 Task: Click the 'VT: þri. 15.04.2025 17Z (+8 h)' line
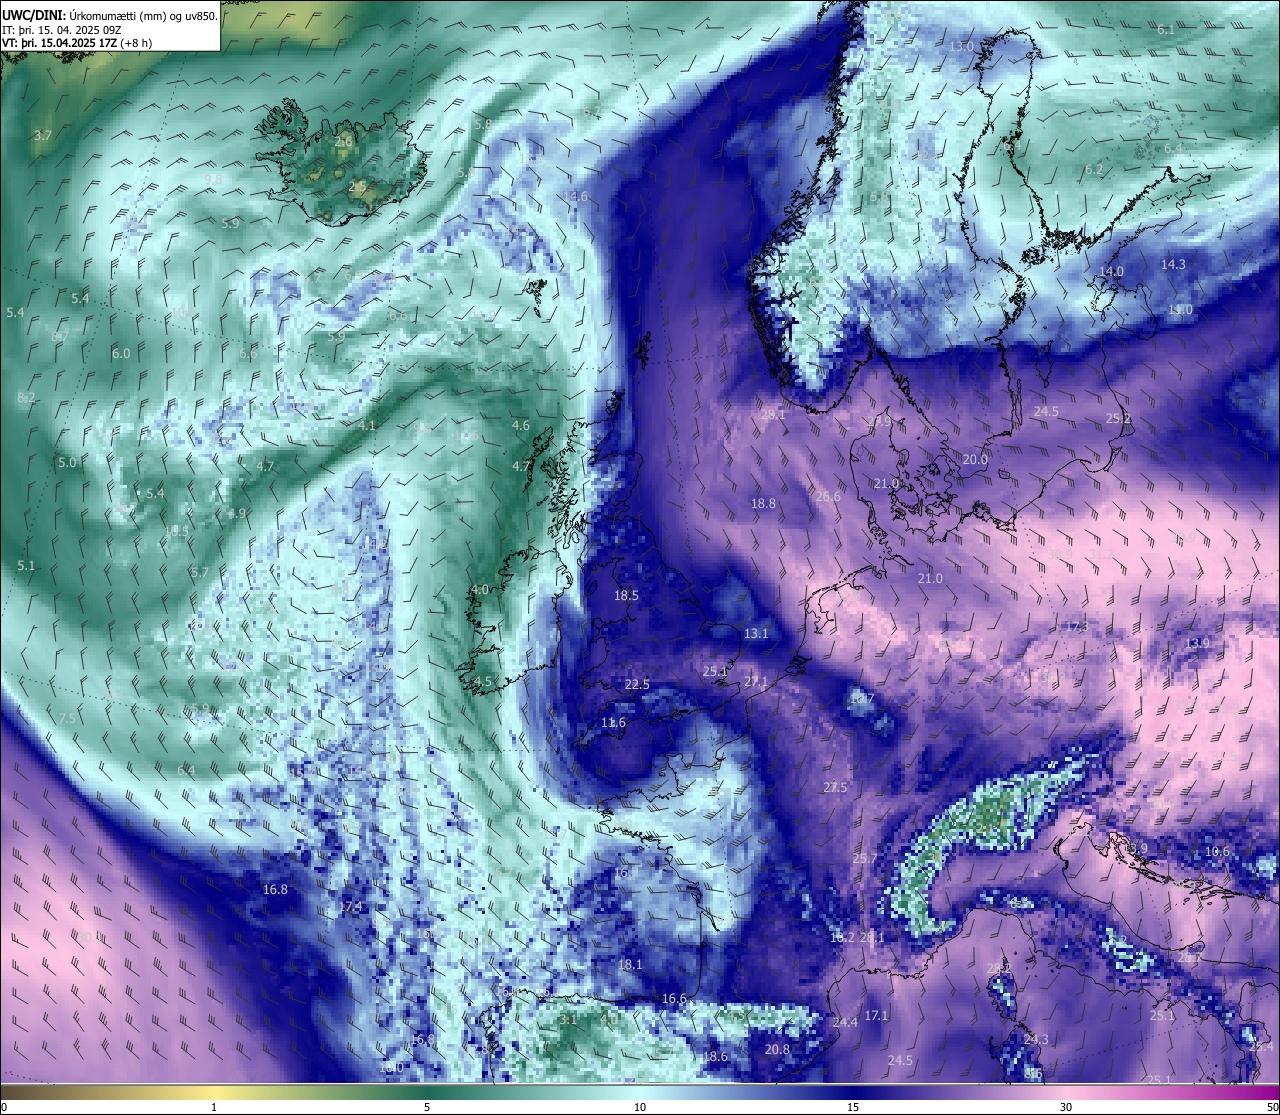click(78, 43)
